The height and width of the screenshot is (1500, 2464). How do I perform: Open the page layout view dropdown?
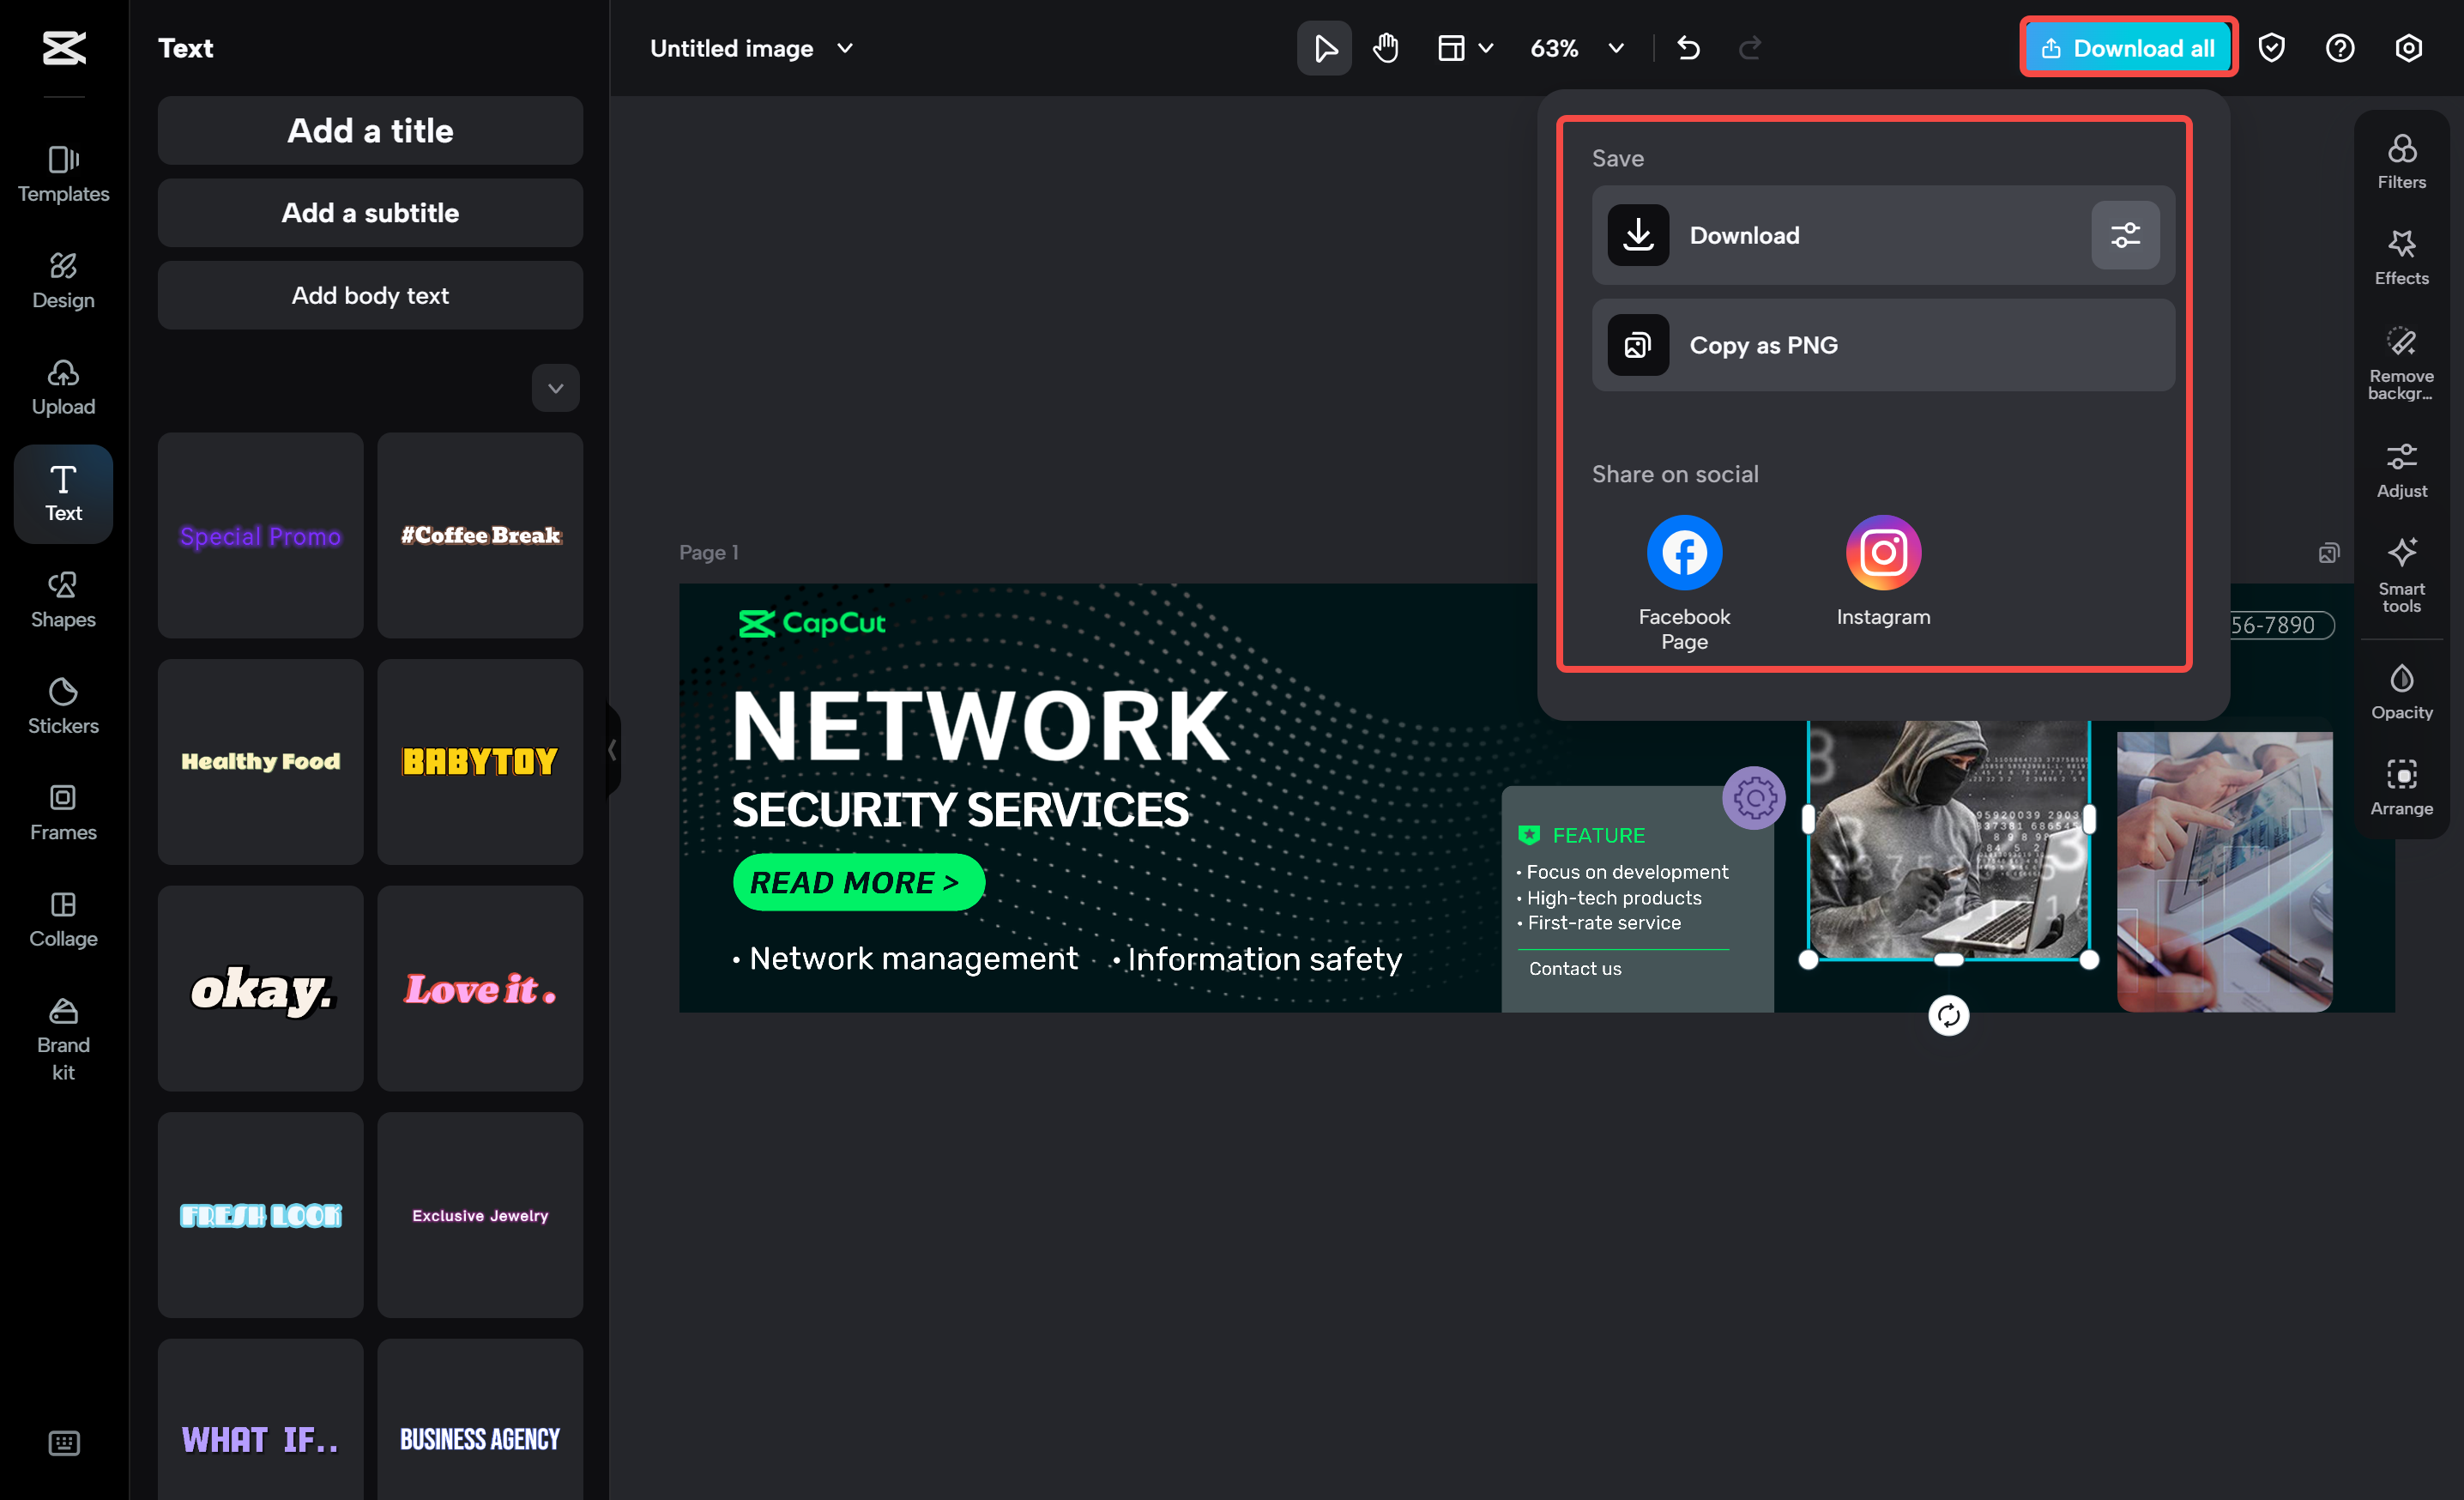click(x=1463, y=47)
